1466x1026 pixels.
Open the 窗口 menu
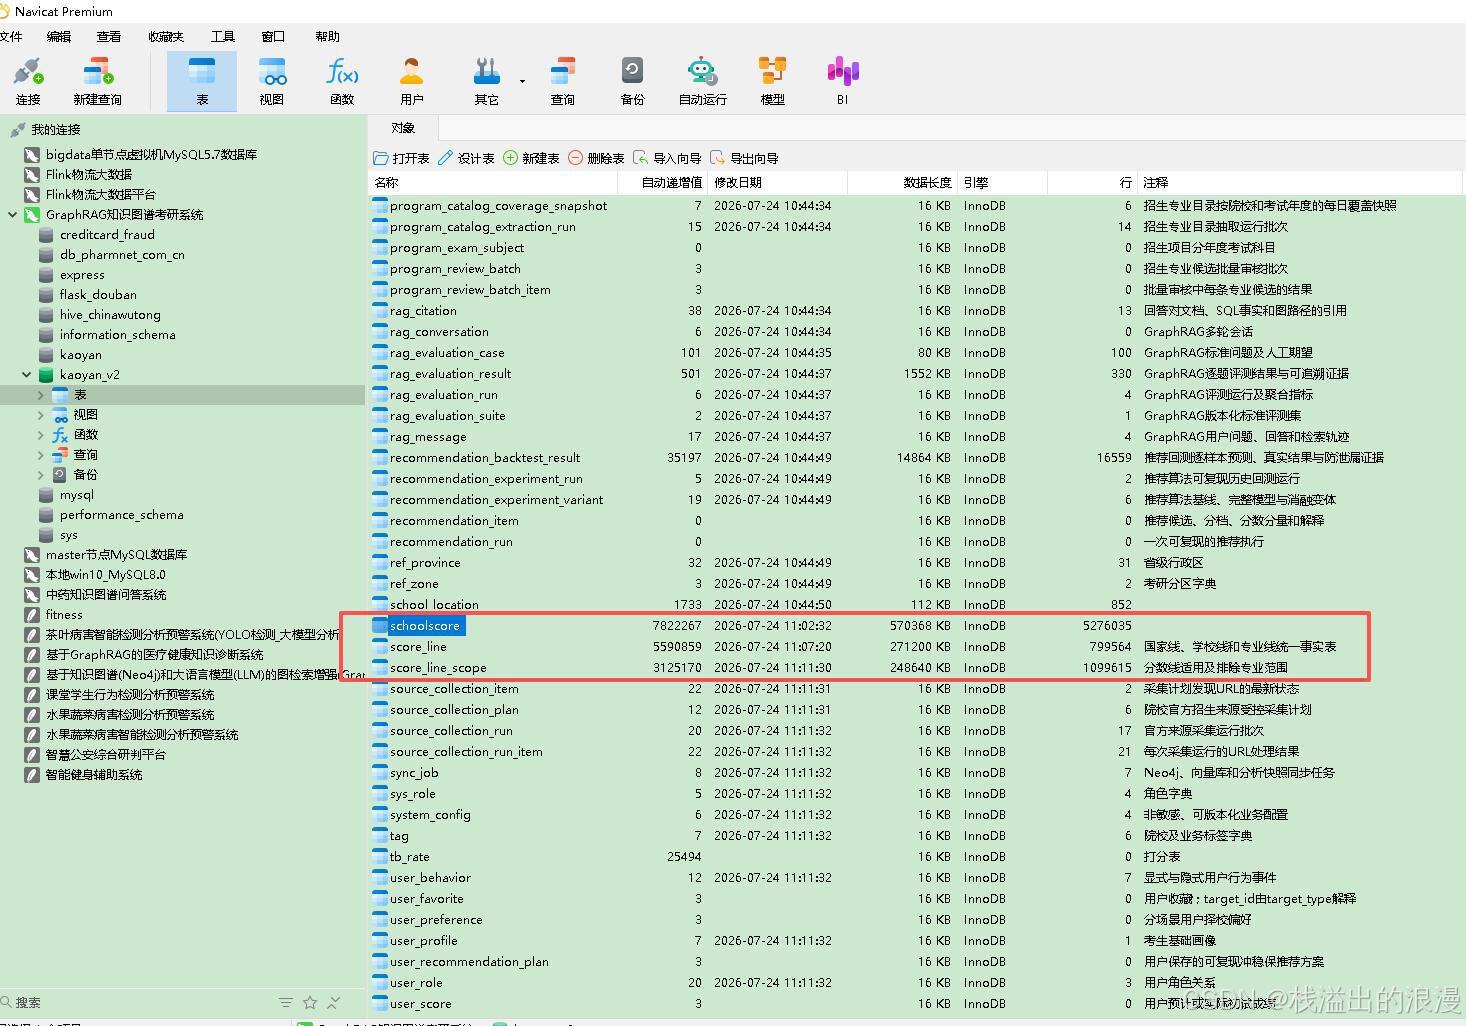[273, 36]
